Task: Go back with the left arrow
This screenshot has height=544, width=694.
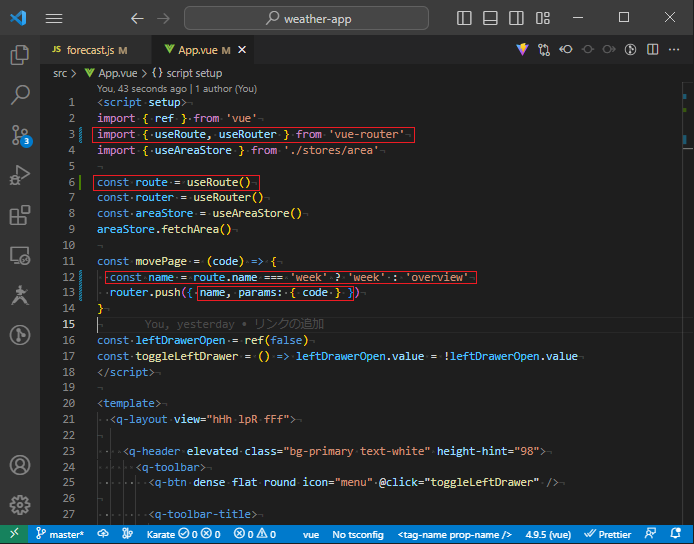Action: (137, 18)
